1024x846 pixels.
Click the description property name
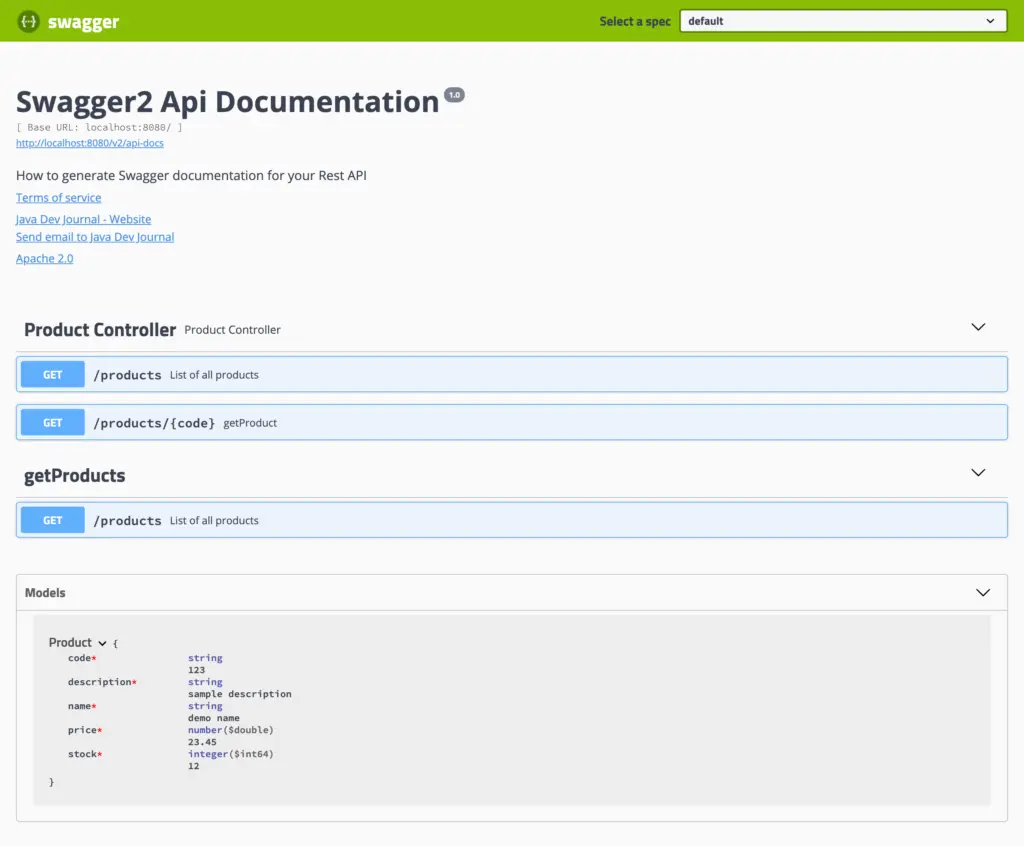99,681
